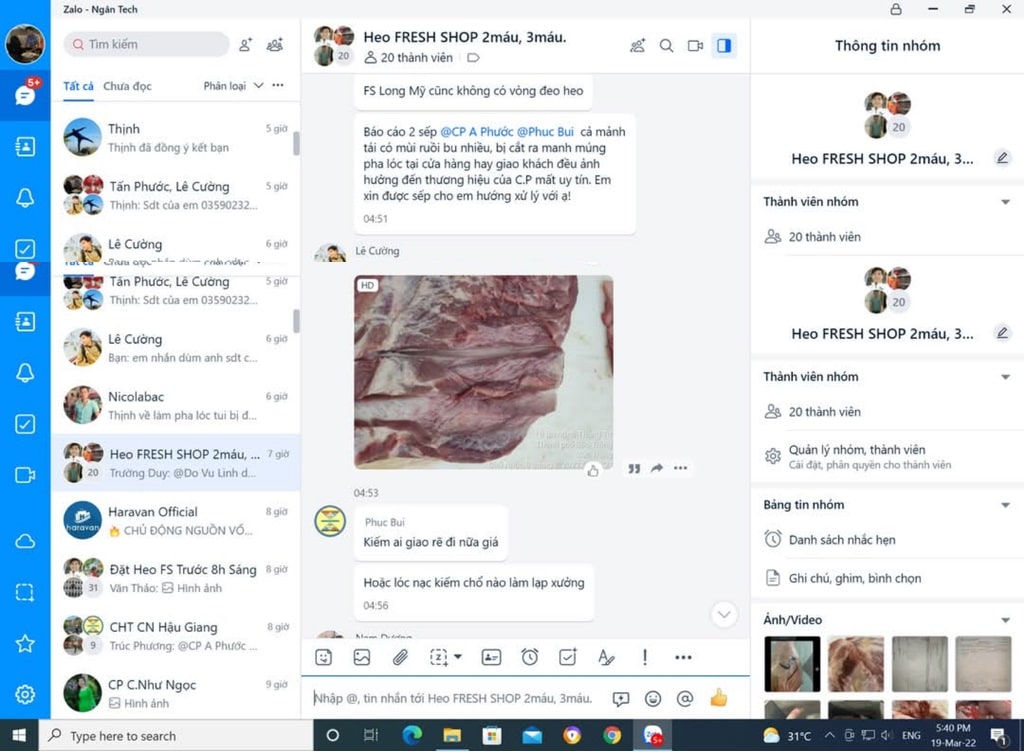The width and height of the screenshot is (1024, 752).
Task: Open Cloud storage from the left sidebar
Action: (x=25, y=541)
